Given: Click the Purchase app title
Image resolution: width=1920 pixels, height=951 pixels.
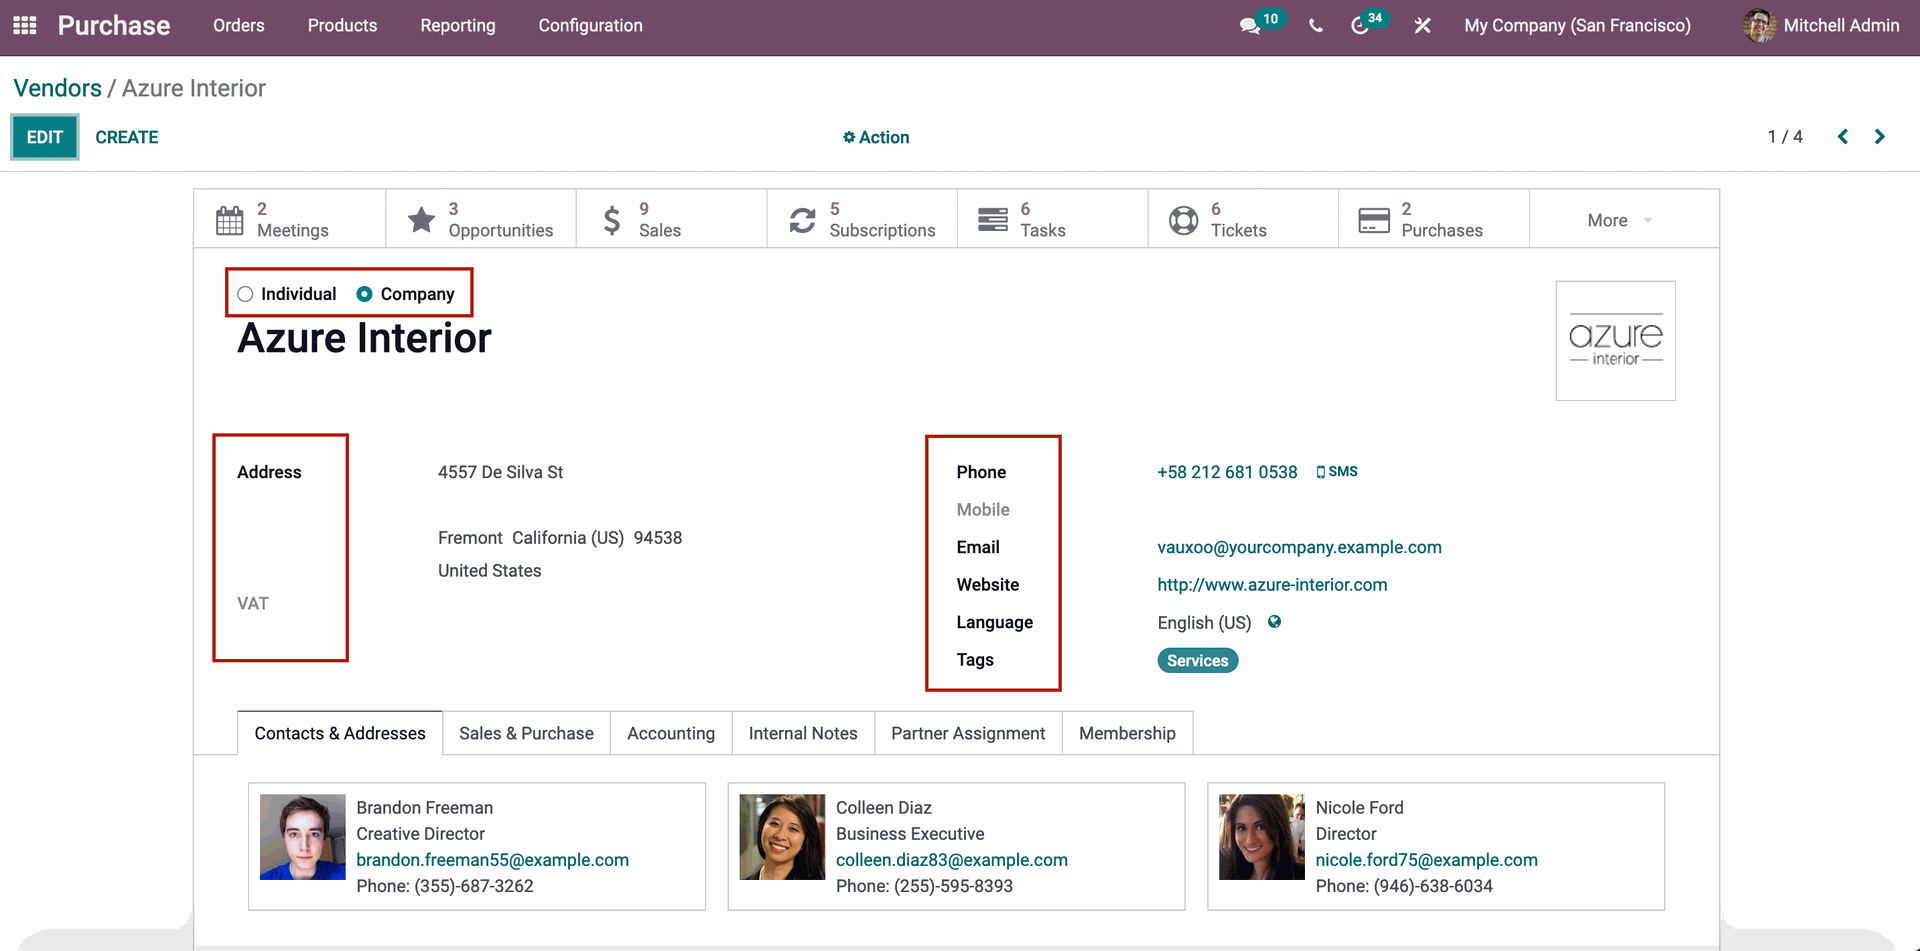Looking at the screenshot, I should click(114, 26).
